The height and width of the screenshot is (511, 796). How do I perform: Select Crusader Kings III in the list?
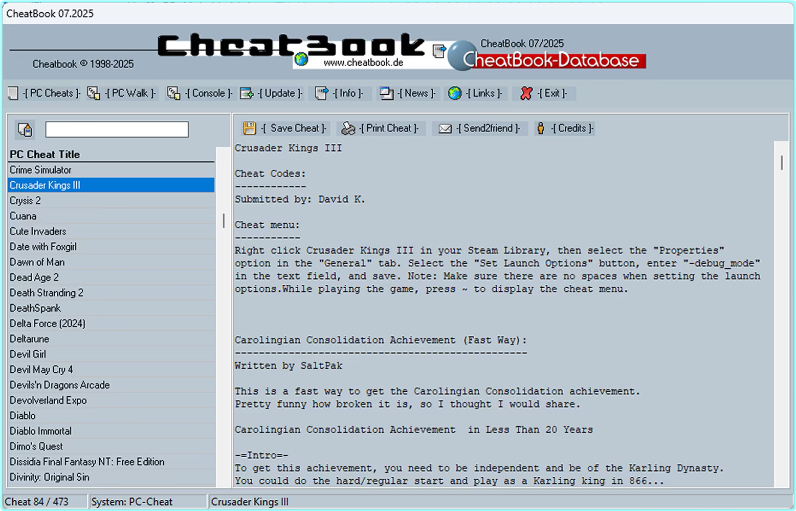tap(112, 185)
